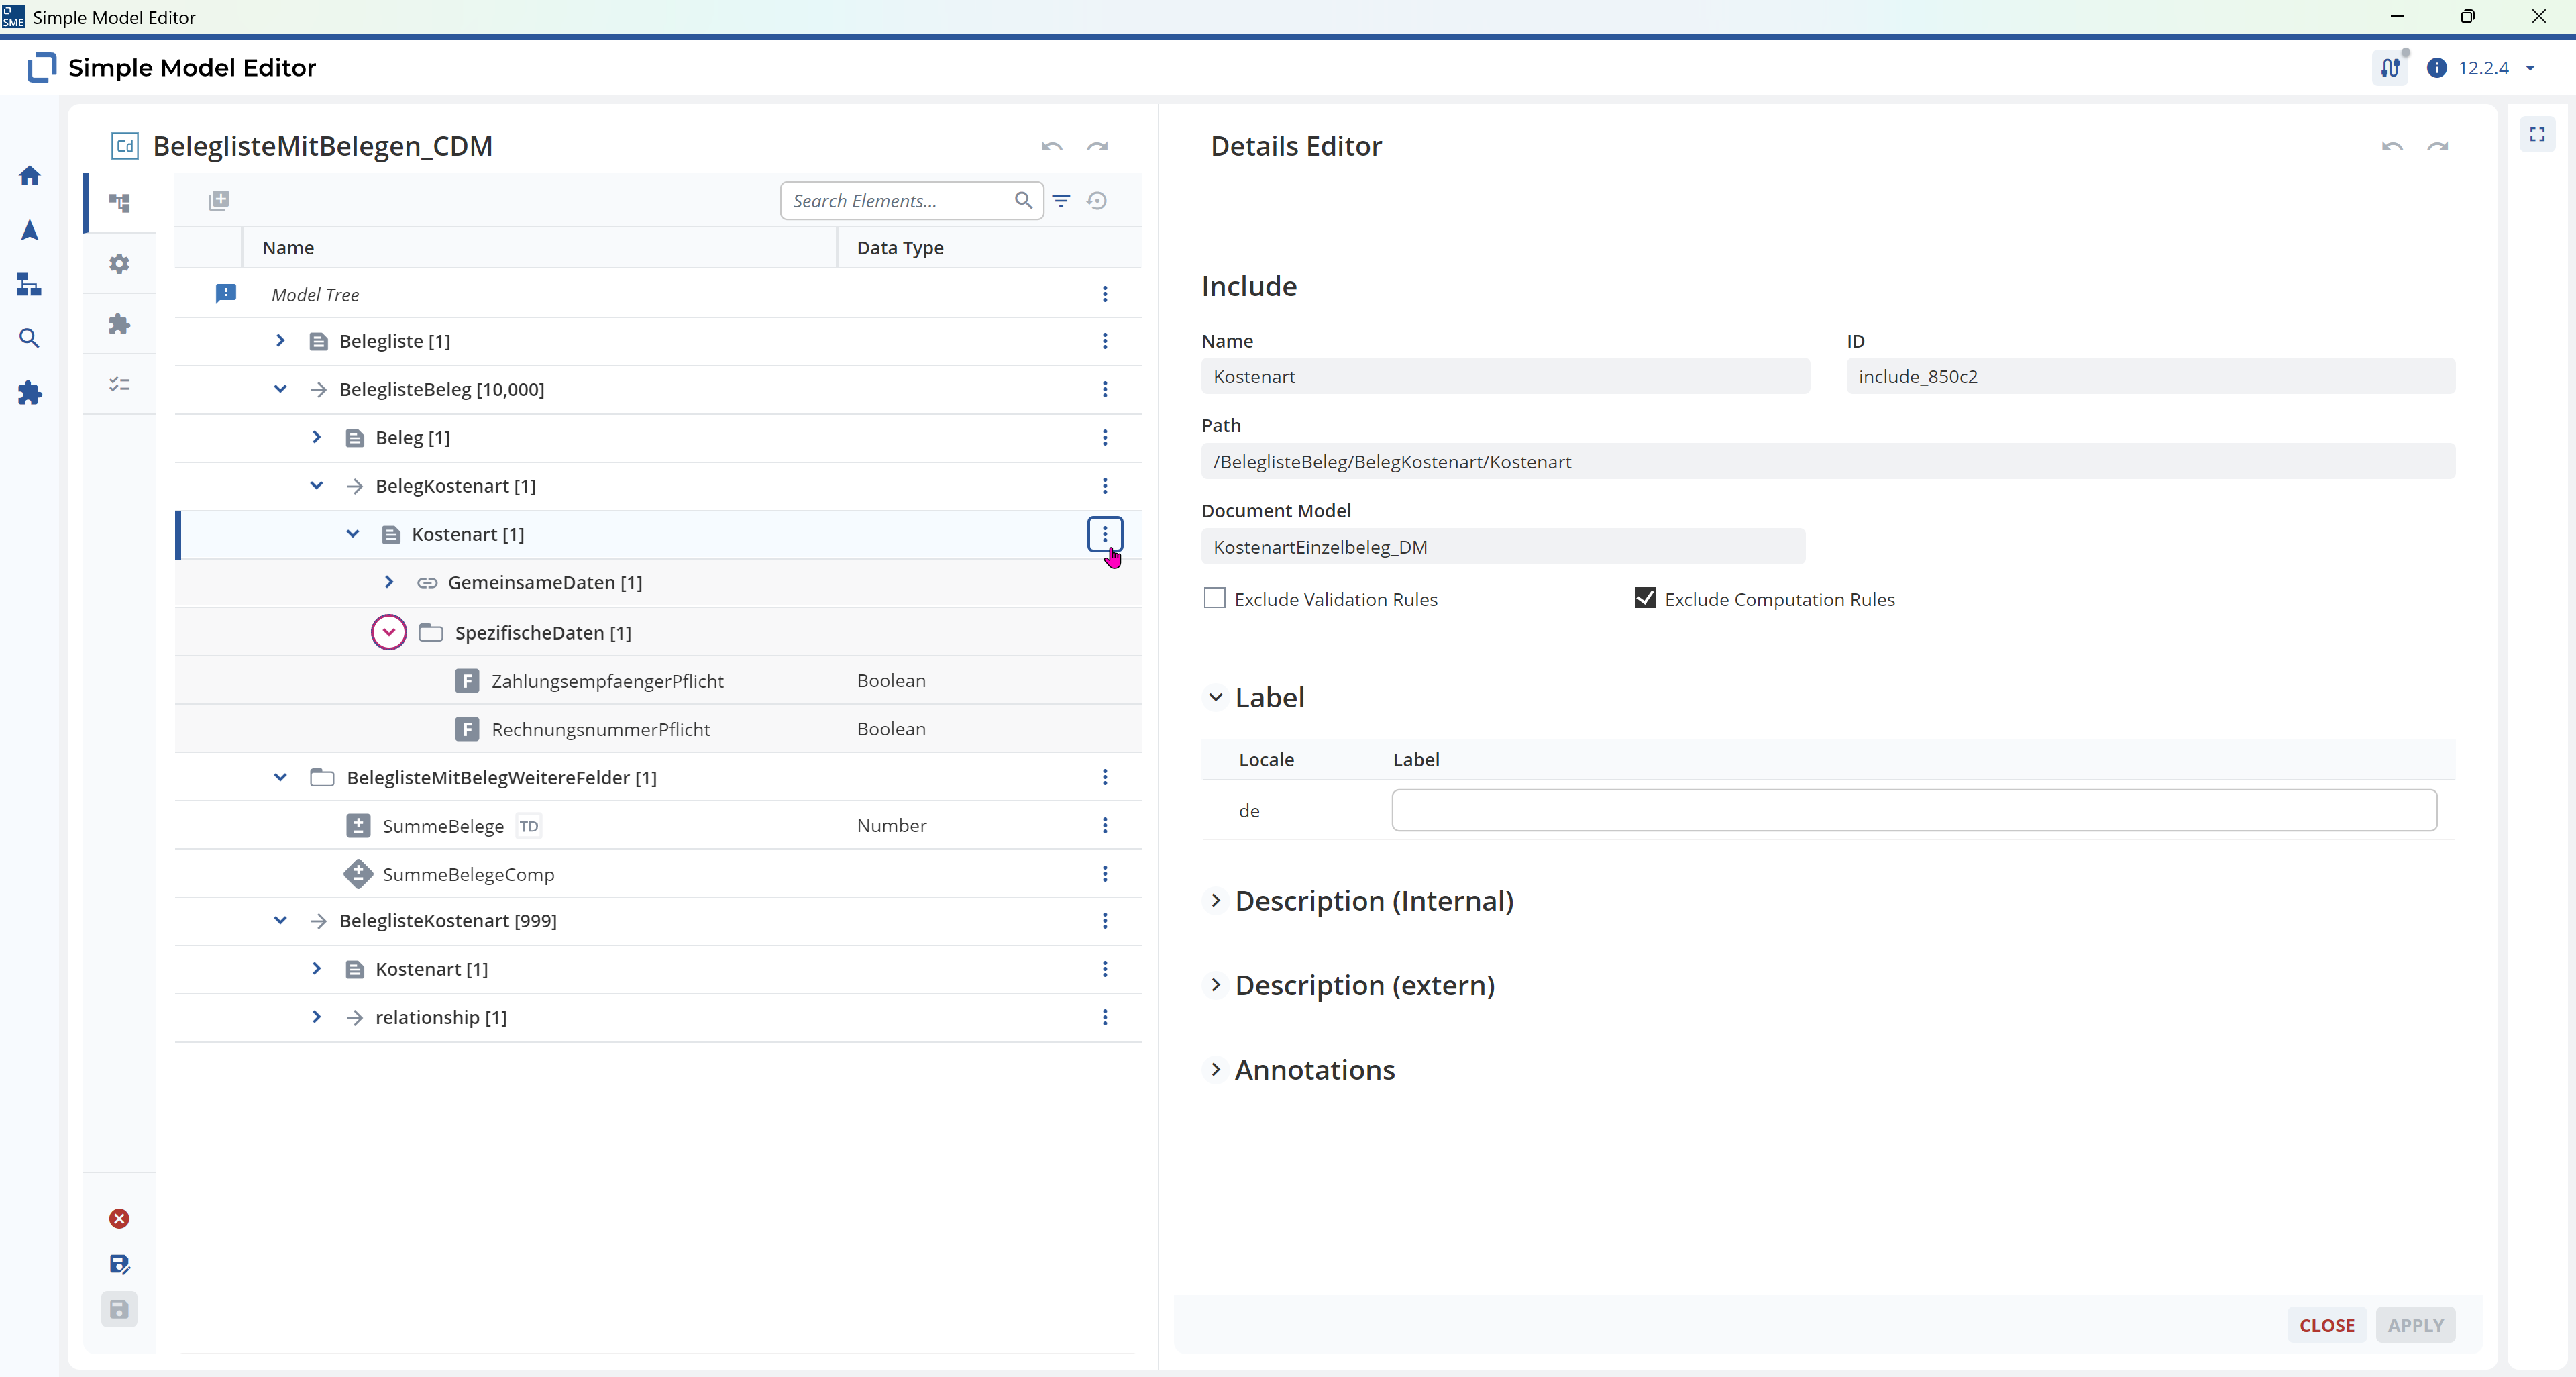This screenshot has width=2576, height=1377.
Task: Click the de Label text input
Action: 1914,810
